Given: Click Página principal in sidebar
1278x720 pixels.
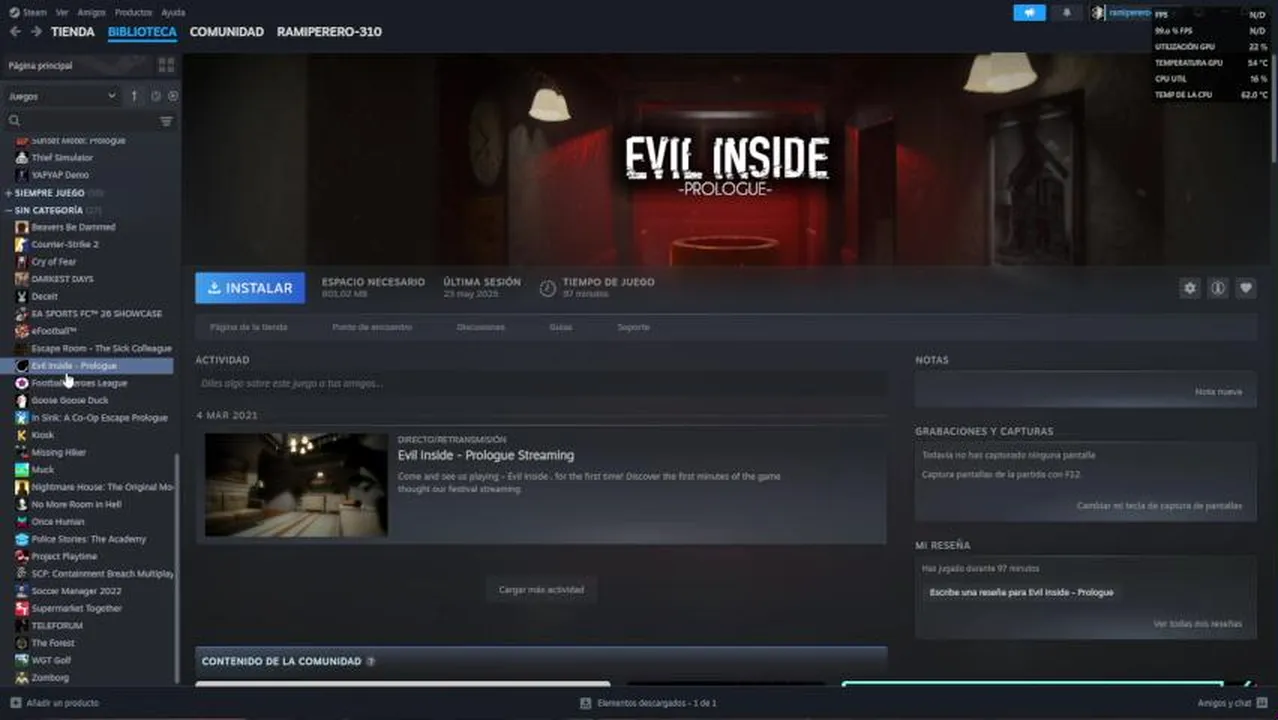Looking at the screenshot, I should pyautogui.click(x=40, y=65).
